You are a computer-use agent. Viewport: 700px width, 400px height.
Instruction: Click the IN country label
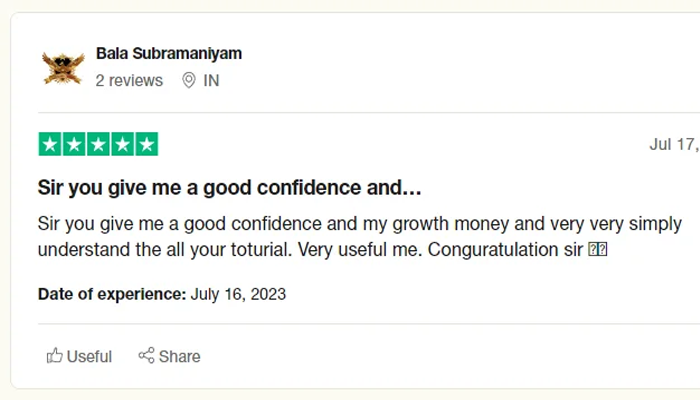pyautogui.click(x=211, y=81)
